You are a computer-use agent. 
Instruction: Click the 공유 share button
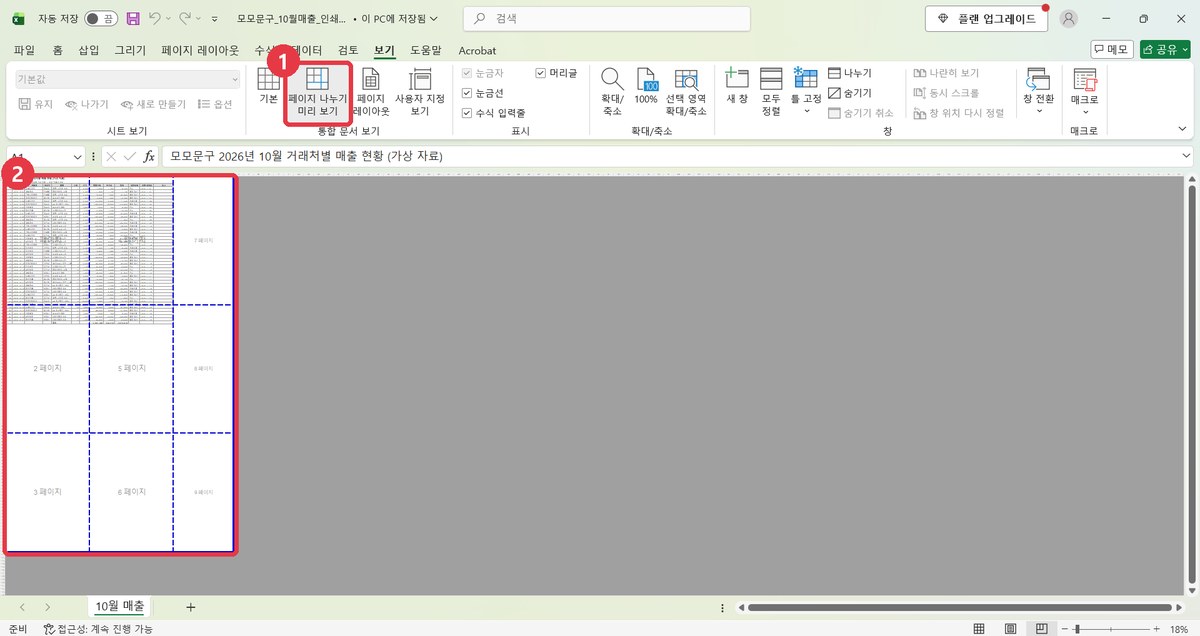[x=1165, y=49]
